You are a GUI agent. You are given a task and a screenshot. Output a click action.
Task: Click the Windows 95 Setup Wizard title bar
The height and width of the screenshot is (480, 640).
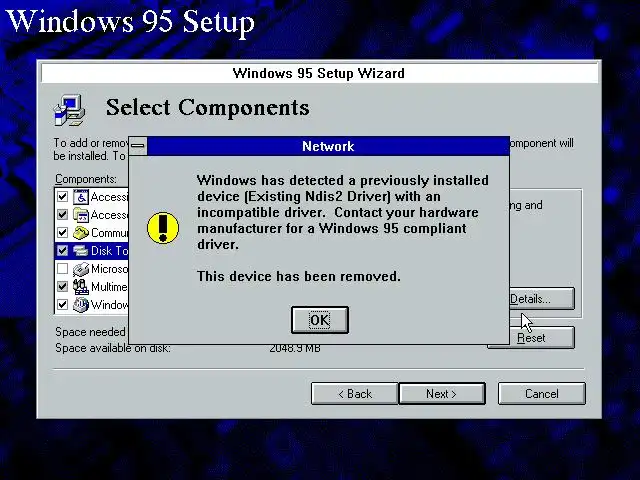[x=319, y=73]
